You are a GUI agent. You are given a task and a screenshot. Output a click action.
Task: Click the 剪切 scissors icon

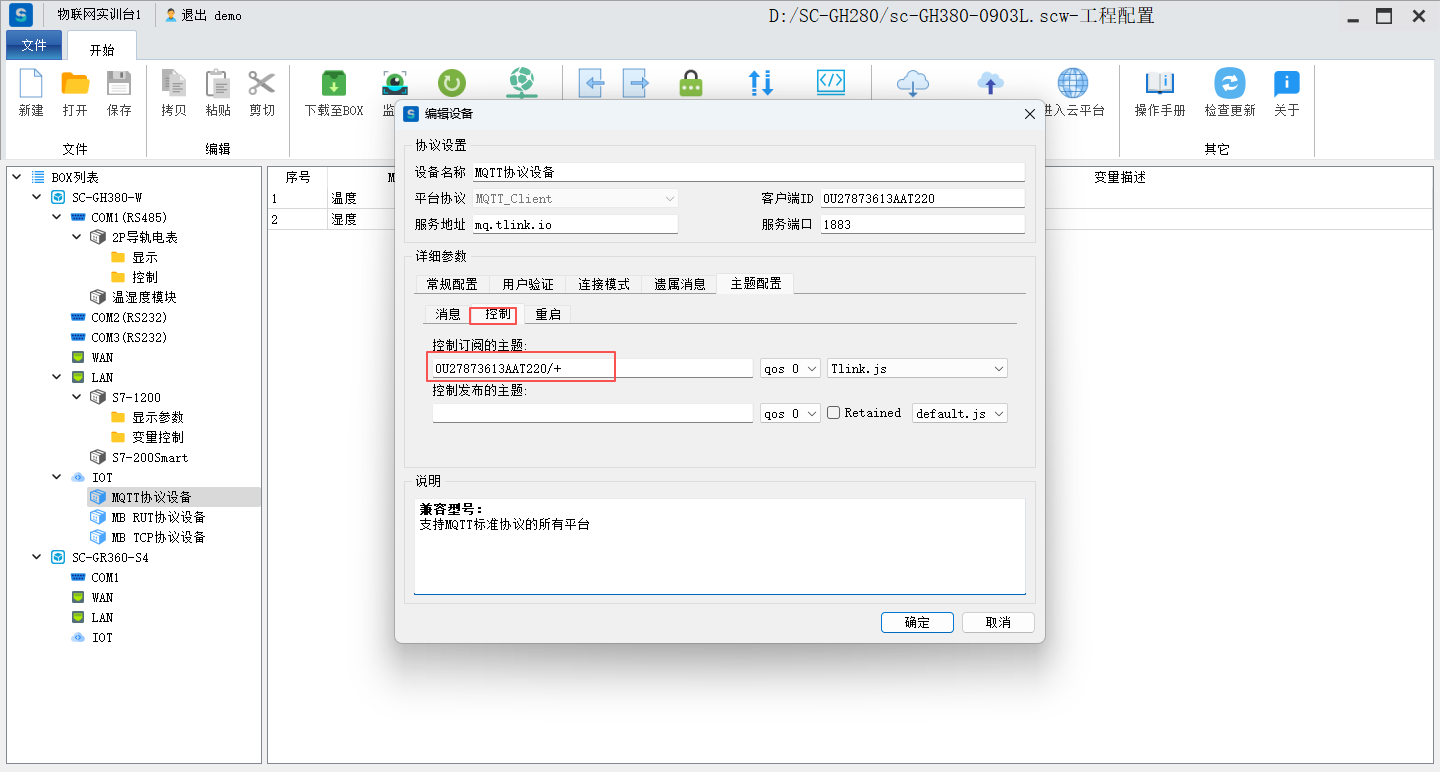[x=262, y=84]
